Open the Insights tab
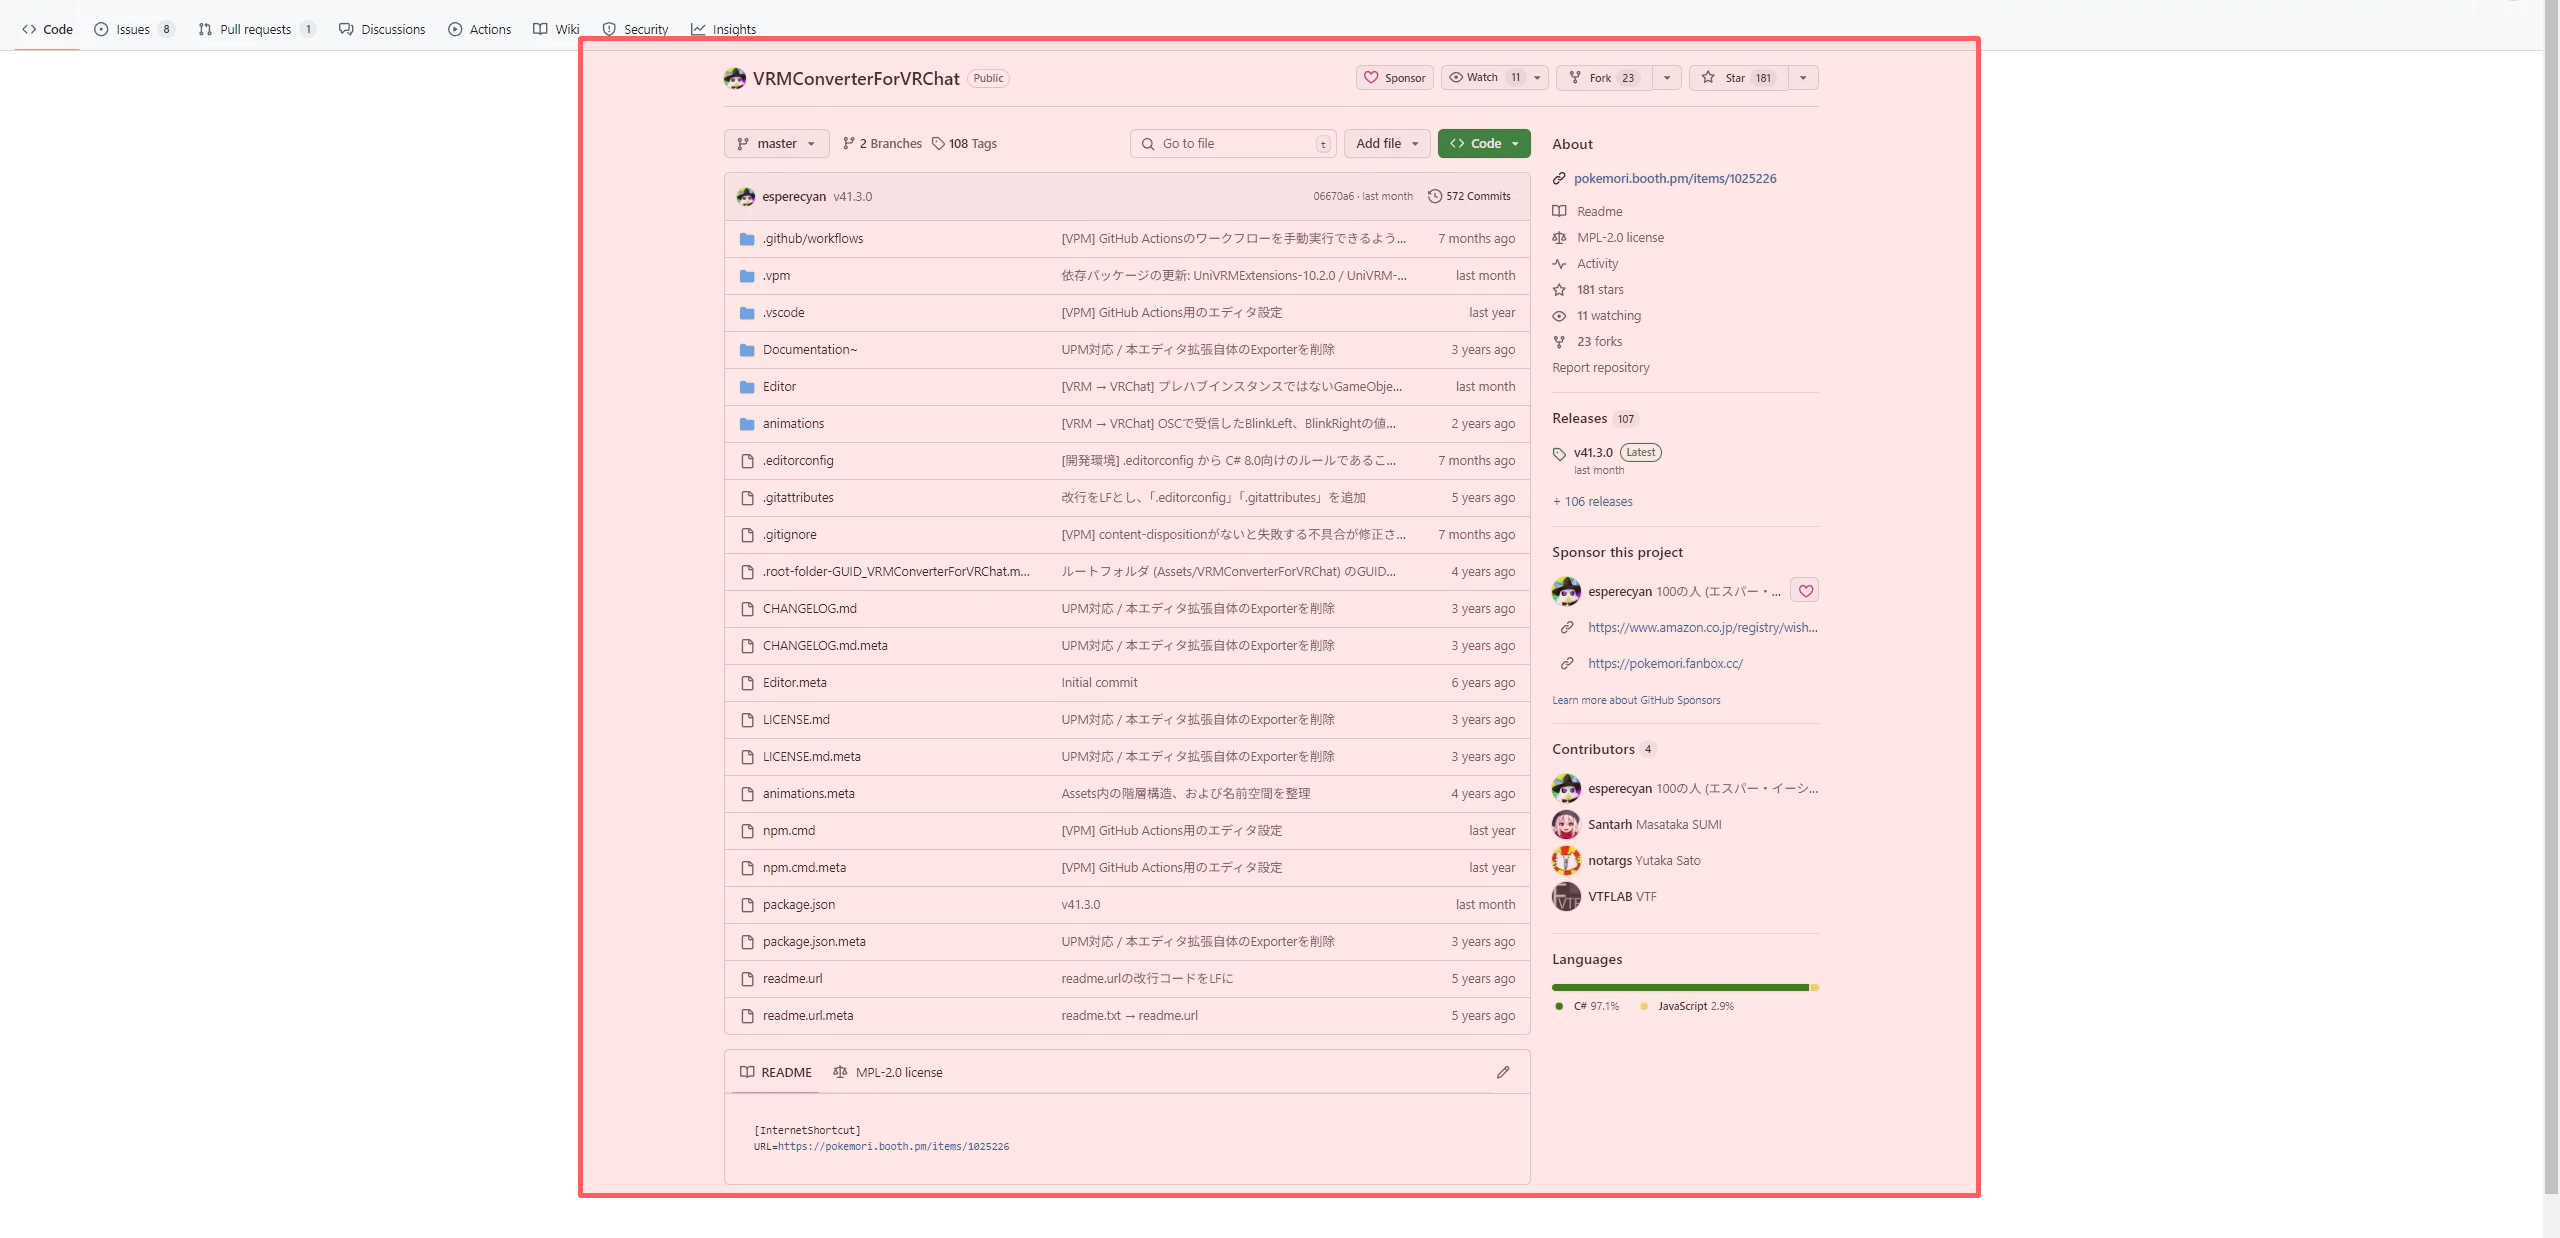This screenshot has height=1238, width=2560. pos(723,29)
